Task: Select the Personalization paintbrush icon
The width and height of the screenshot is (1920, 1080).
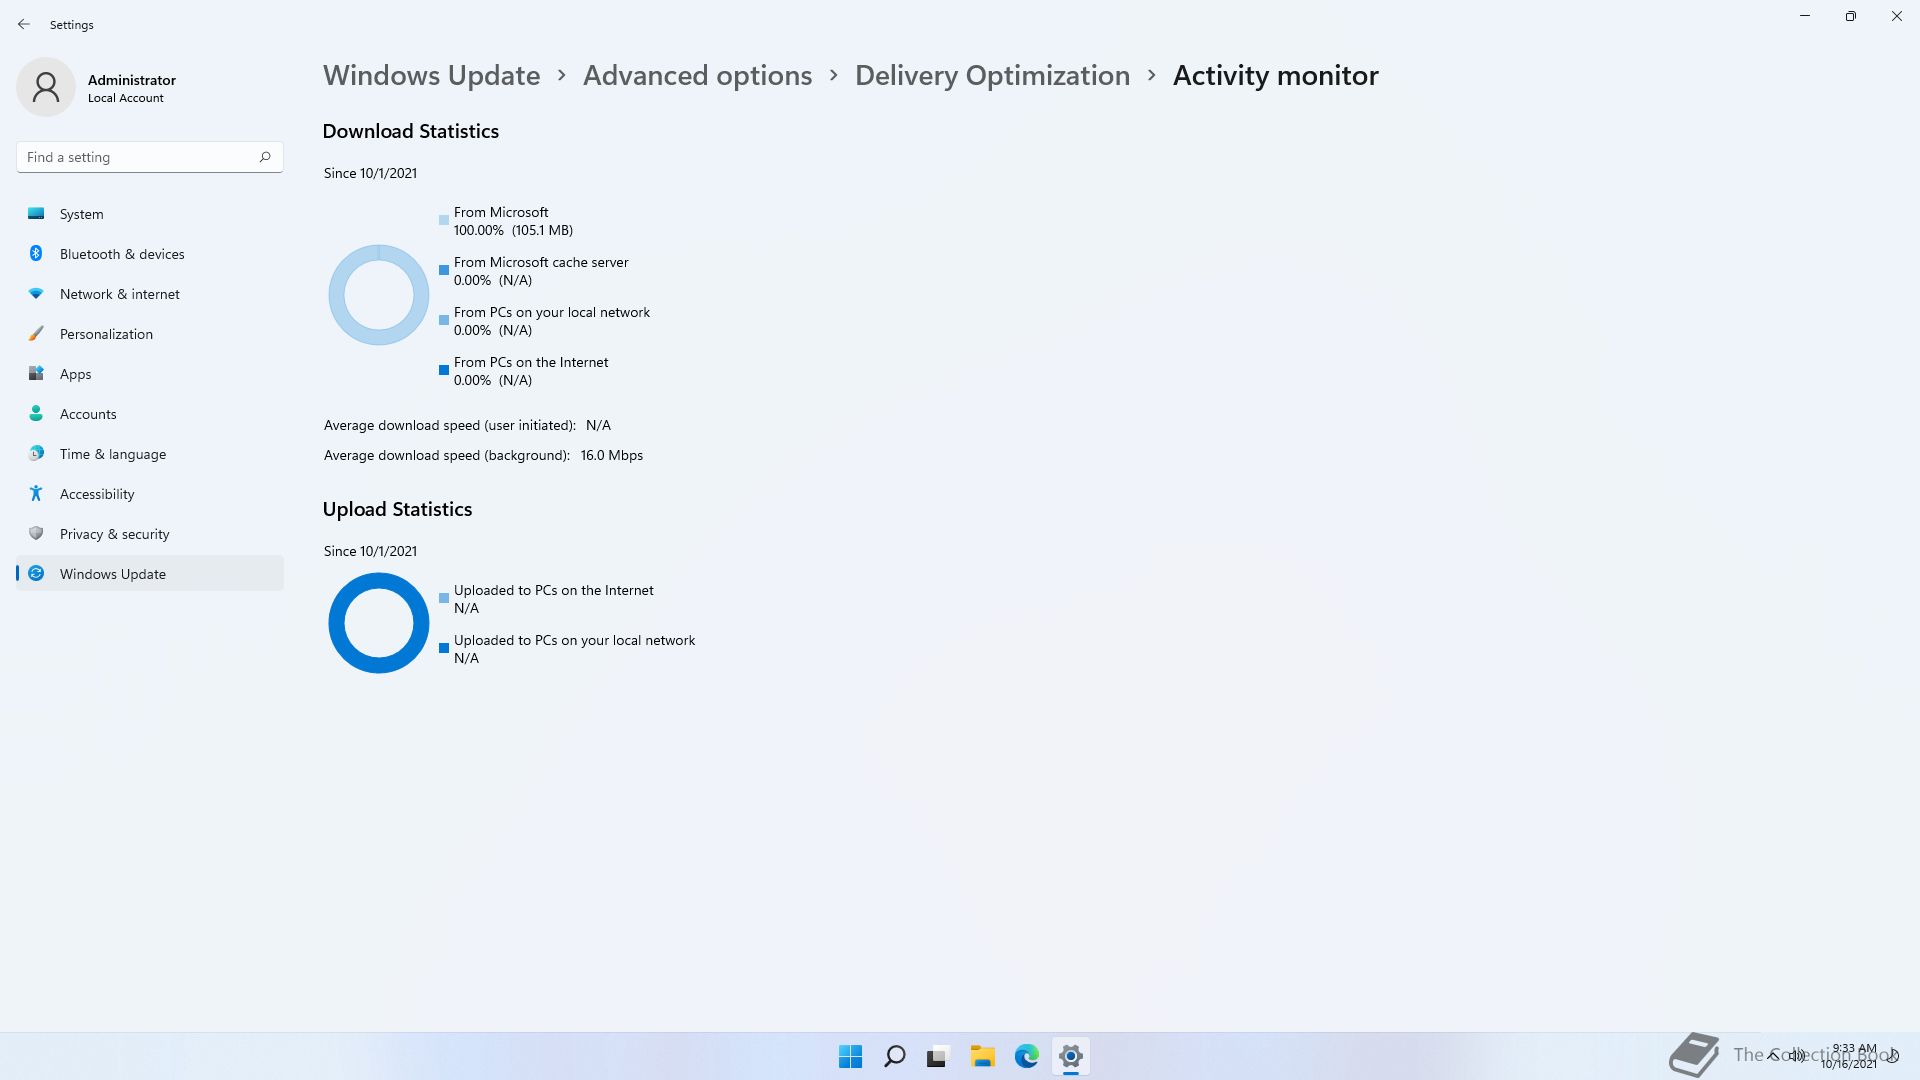Action: [36, 333]
